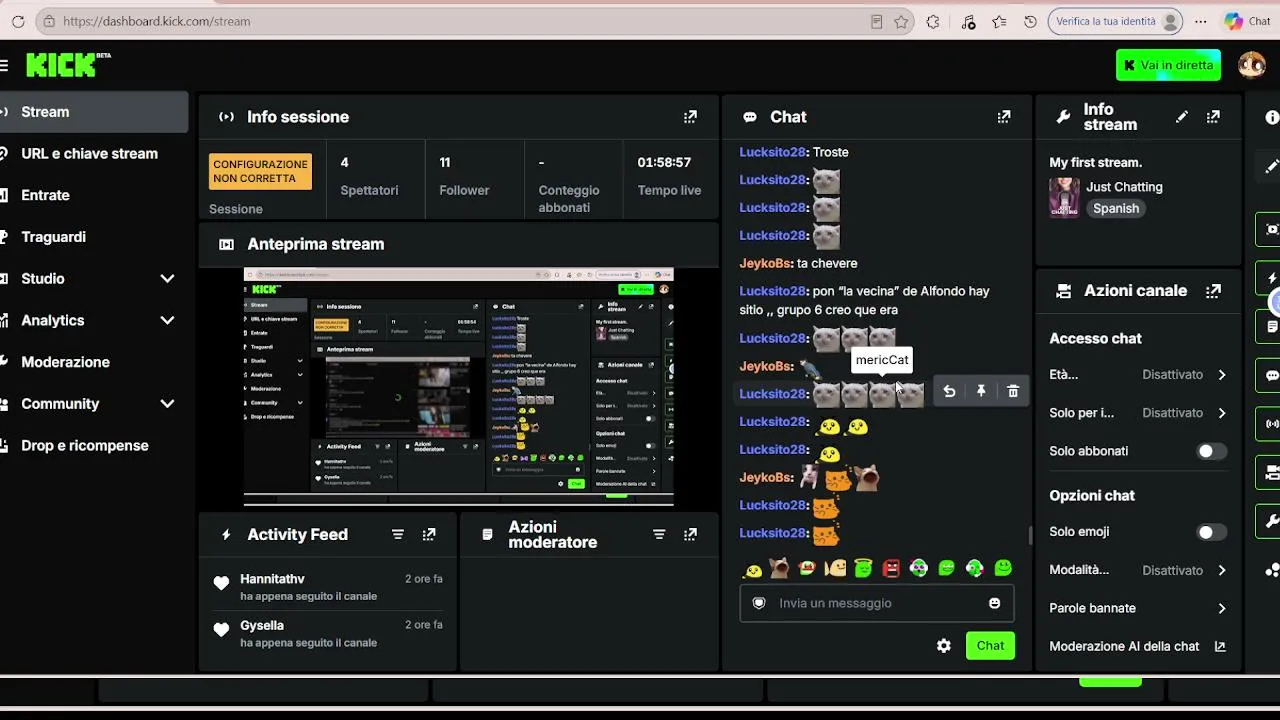Open the Età chat access setting
1280x720 pixels.
[1138, 375]
